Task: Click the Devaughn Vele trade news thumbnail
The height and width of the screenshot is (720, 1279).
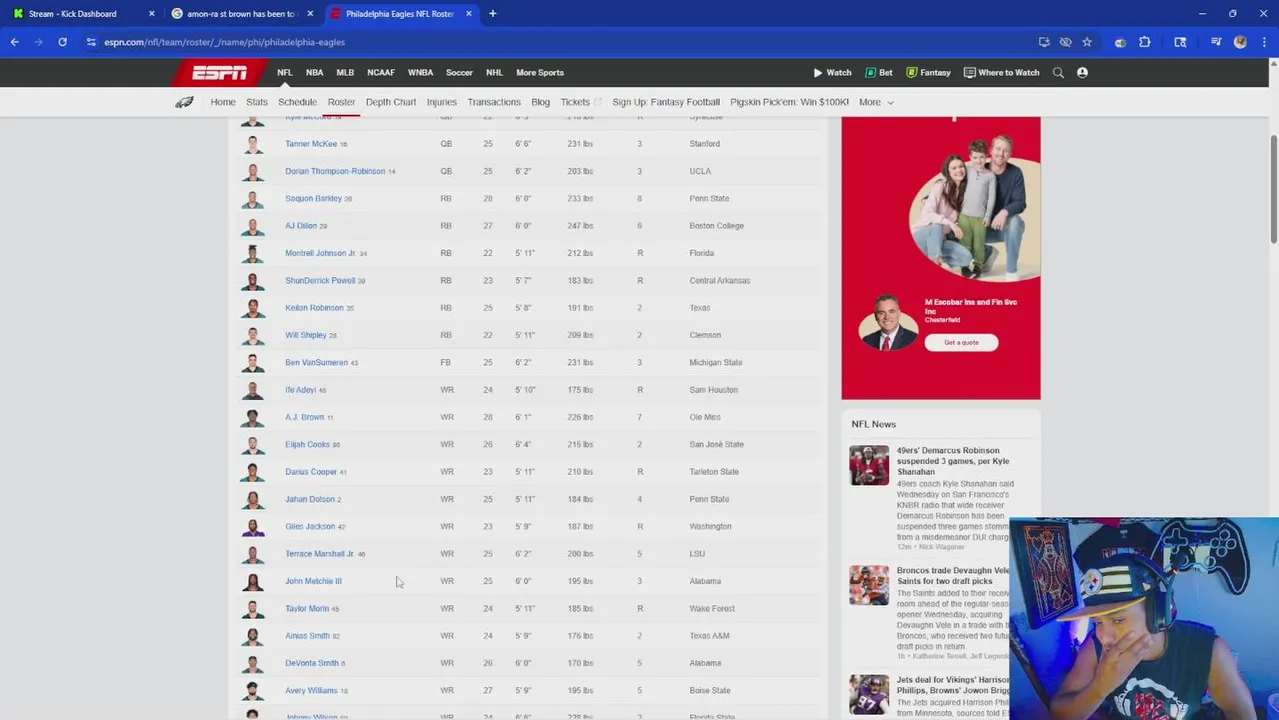Action: (x=869, y=585)
